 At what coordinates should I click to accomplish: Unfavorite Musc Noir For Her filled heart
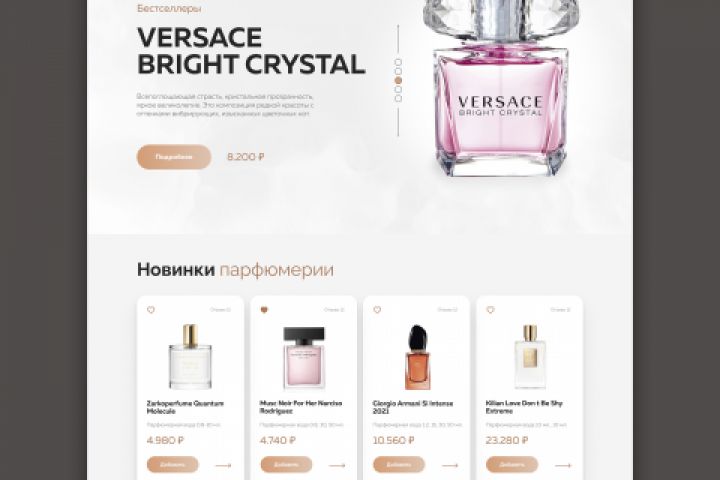point(264,310)
